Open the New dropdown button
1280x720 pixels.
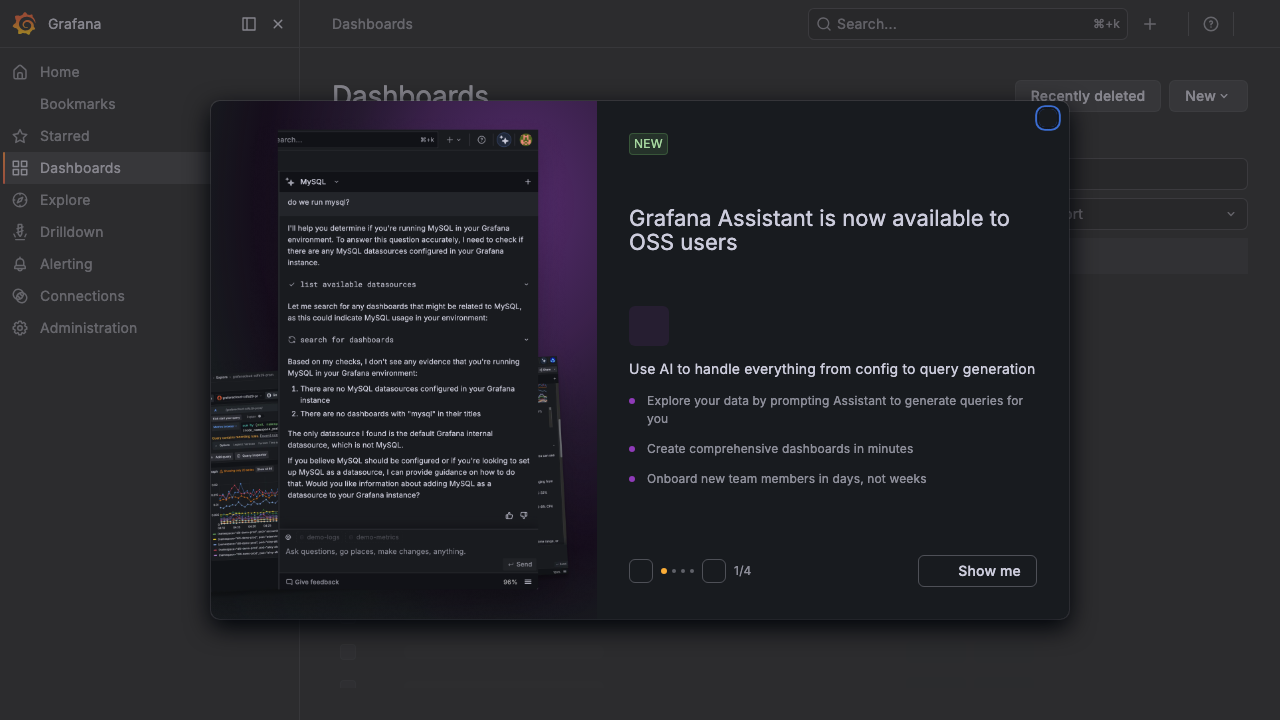(x=1208, y=96)
